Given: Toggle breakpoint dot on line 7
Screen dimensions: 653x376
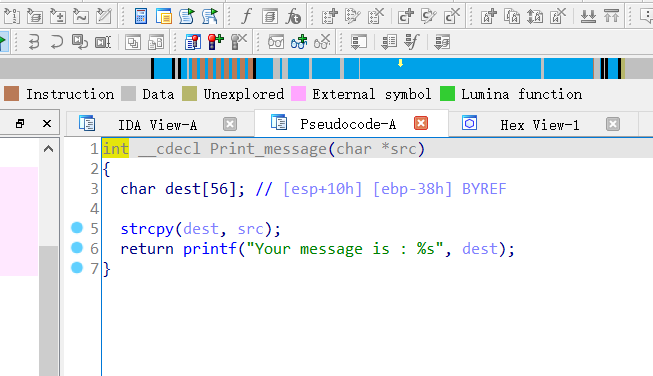Looking at the screenshot, I should click(77, 267).
